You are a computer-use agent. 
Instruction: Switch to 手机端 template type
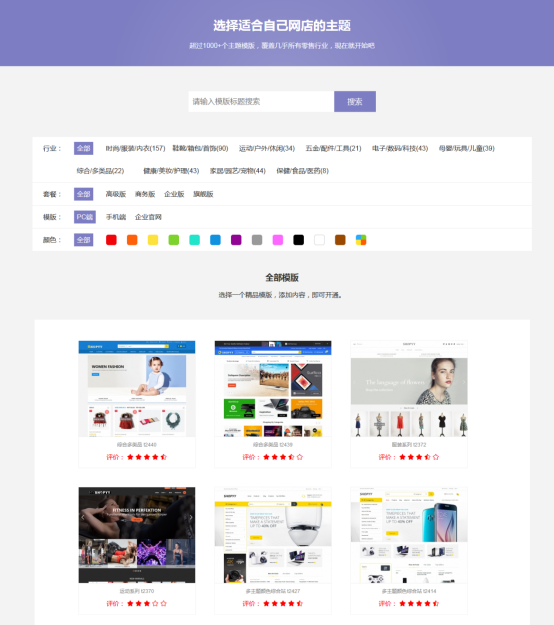click(116, 217)
